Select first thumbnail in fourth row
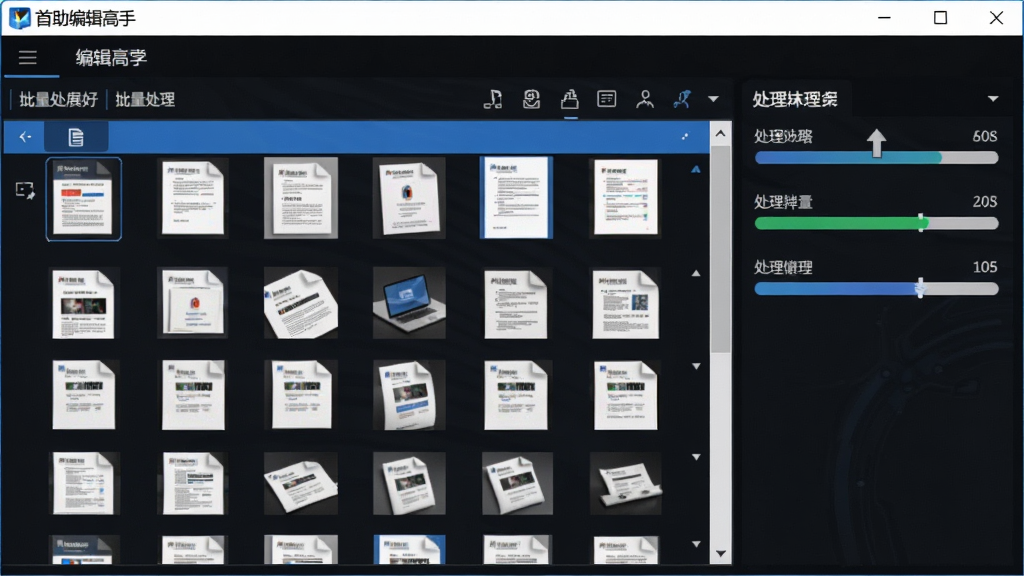Screen dimensions: 1024x576 pyautogui.click(x=84, y=483)
